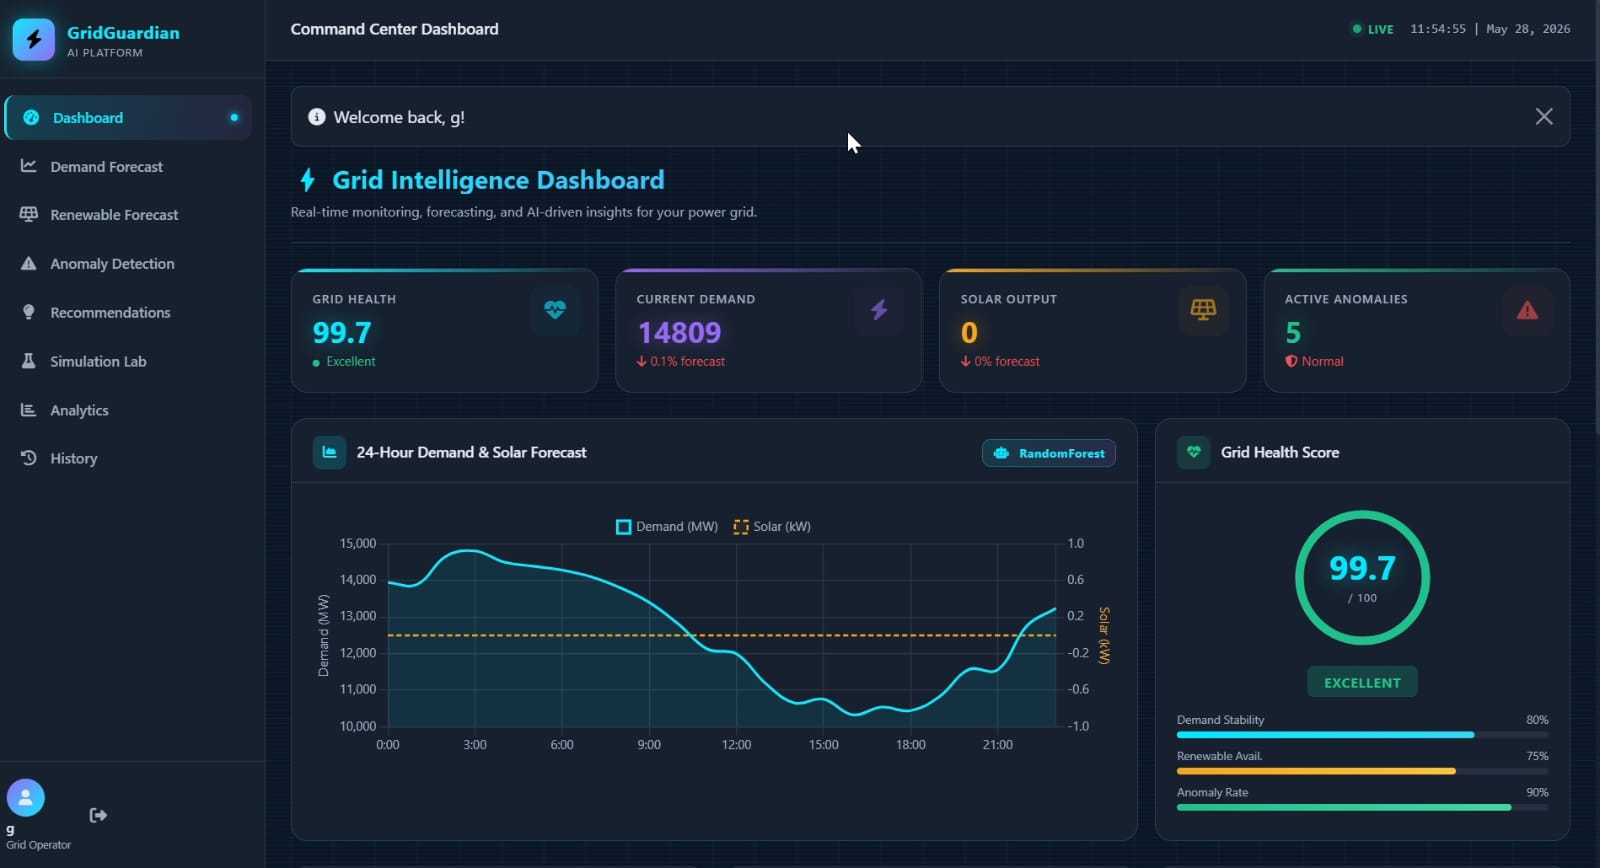Toggle Solar (kW) series in chart legend
Viewport: 1600px width, 868px height.
click(772, 527)
